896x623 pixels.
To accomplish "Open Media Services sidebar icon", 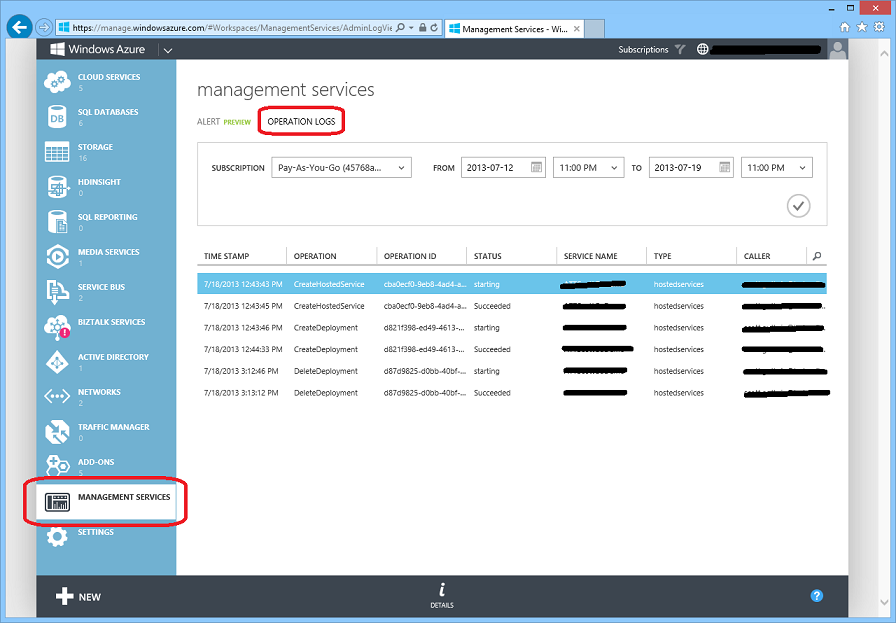I will tap(57, 257).
